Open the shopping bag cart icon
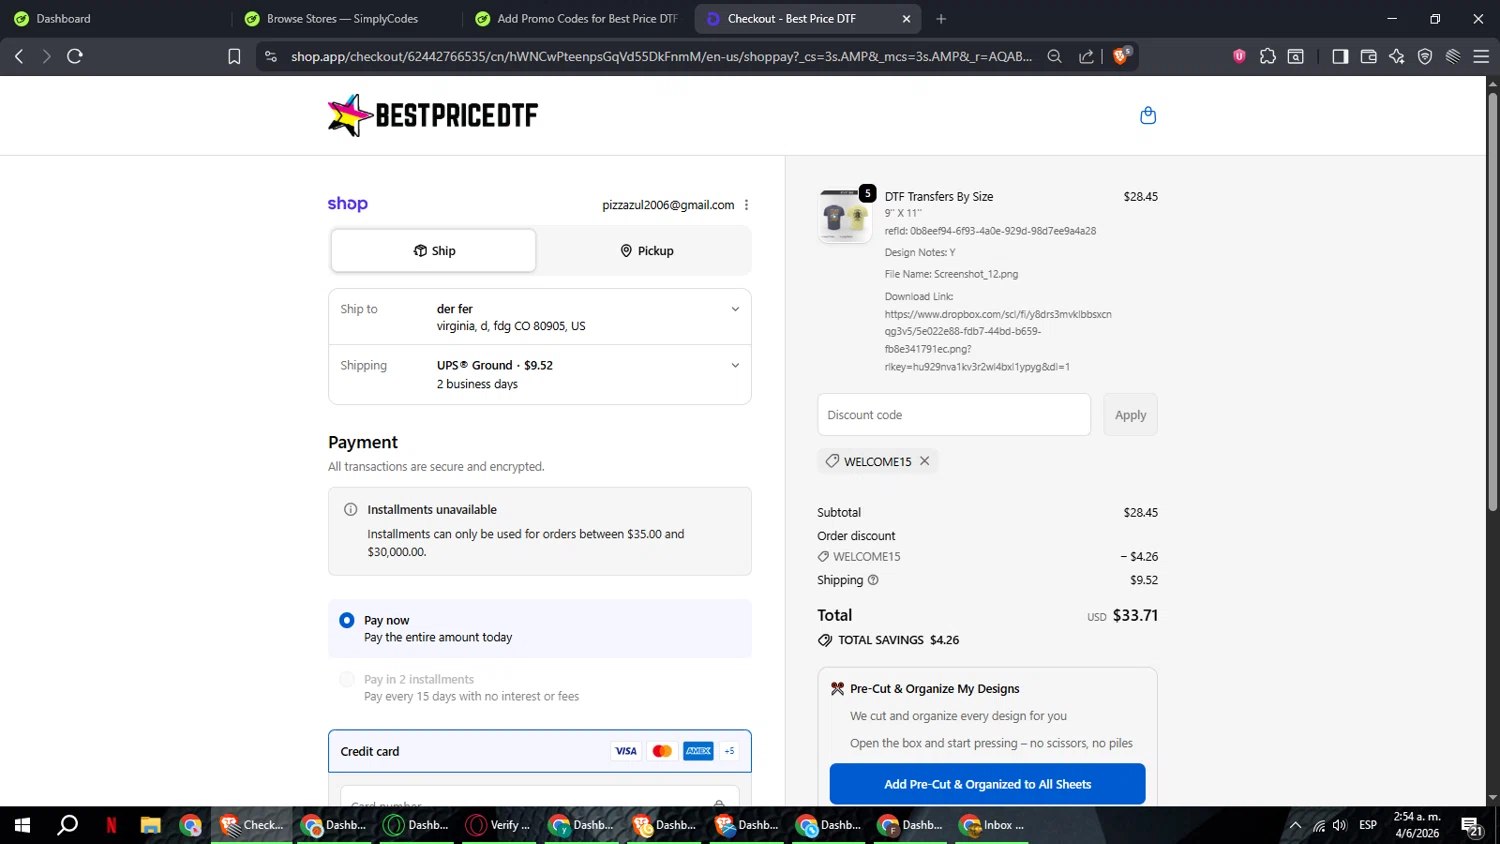 pos(1148,116)
